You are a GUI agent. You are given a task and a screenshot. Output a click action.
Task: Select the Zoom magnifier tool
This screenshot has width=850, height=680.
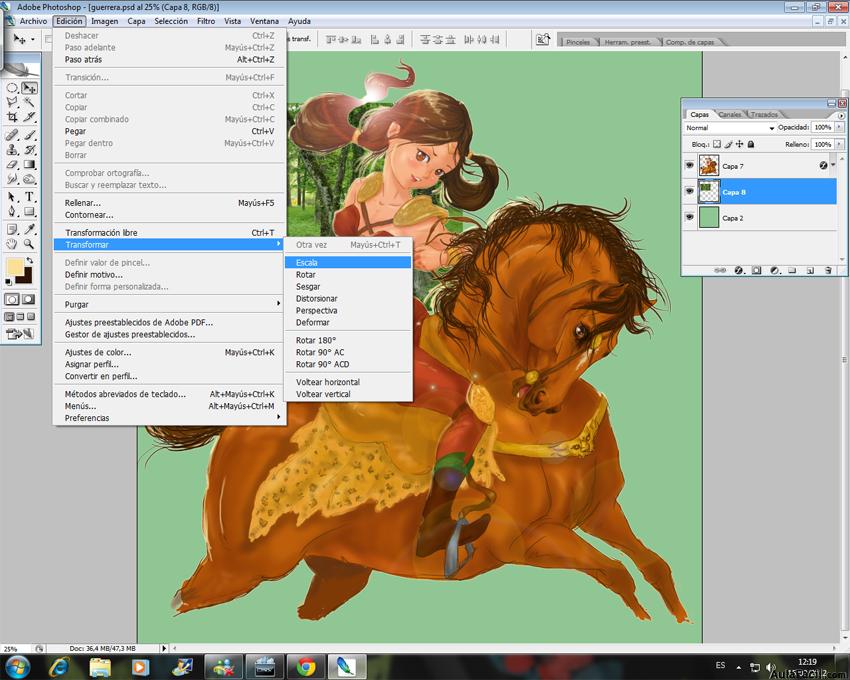click(x=29, y=244)
